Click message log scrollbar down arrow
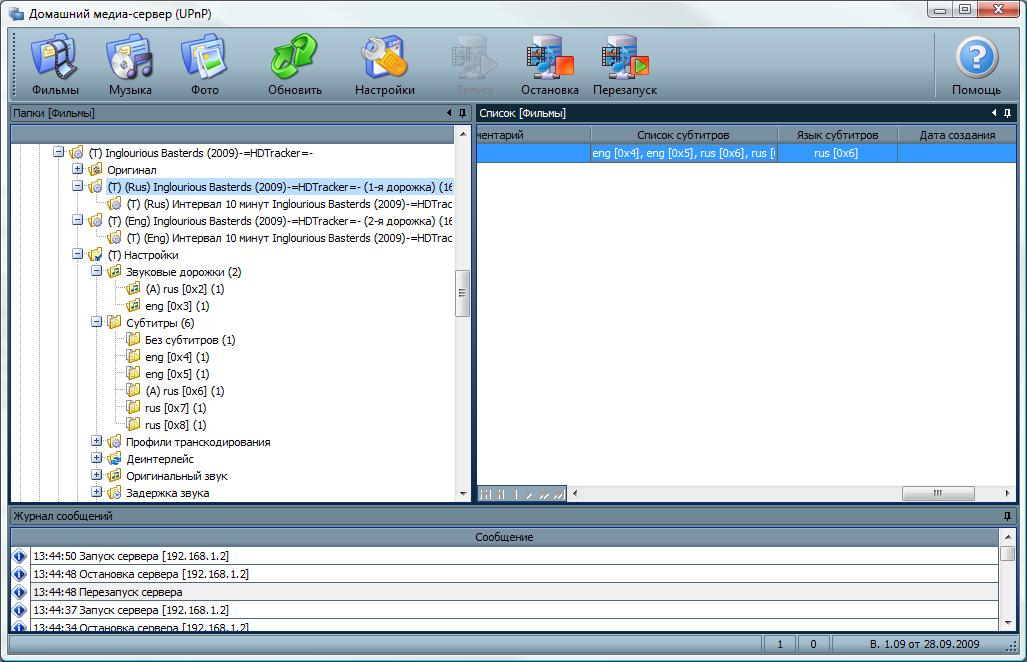This screenshot has height=662, width=1027. pyautogui.click(x=1008, y=623)
